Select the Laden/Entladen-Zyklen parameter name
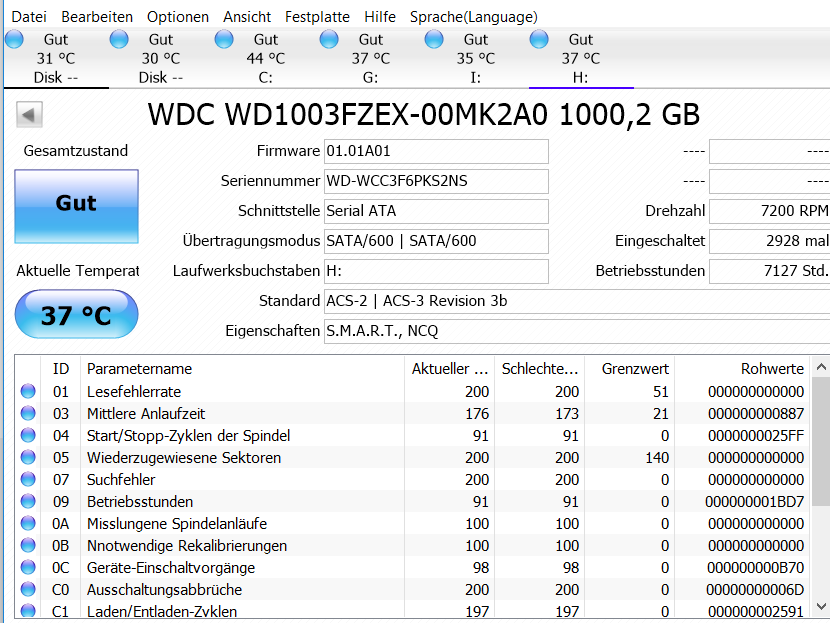This screenshot has width=830, height=623. pyautogui.click(x=161, y=611)
